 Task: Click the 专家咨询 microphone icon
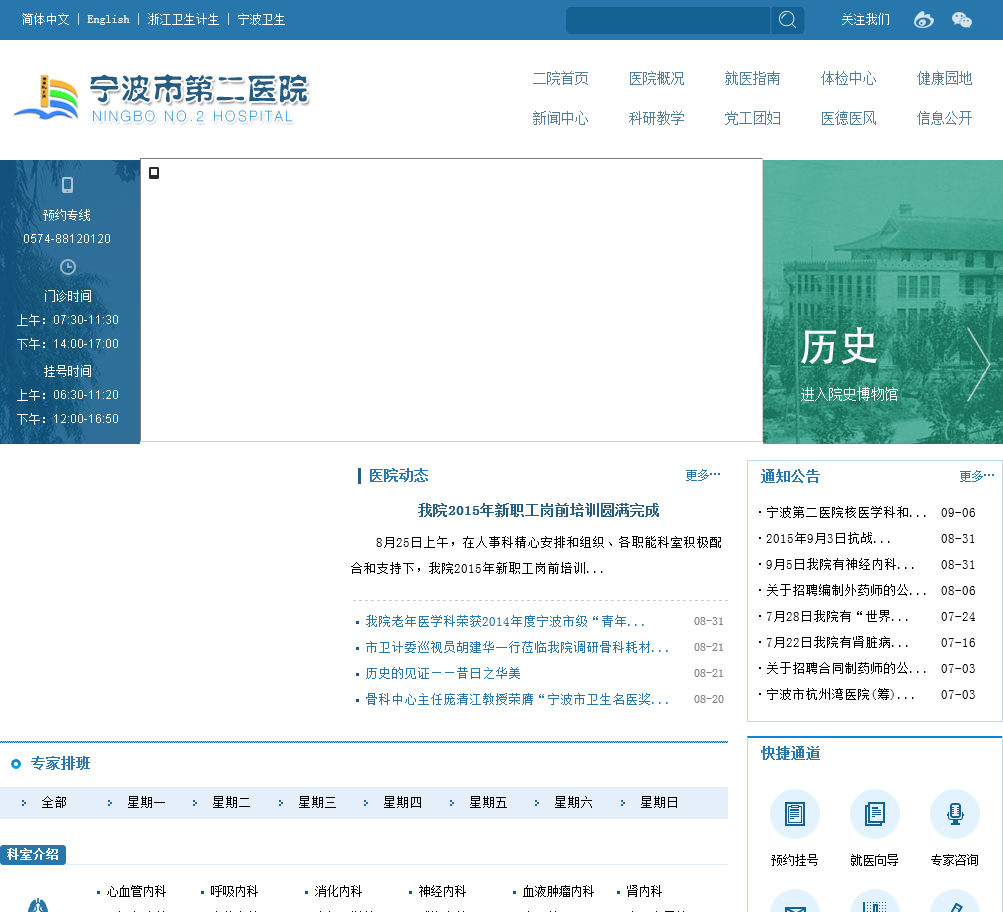pos(954,814)
